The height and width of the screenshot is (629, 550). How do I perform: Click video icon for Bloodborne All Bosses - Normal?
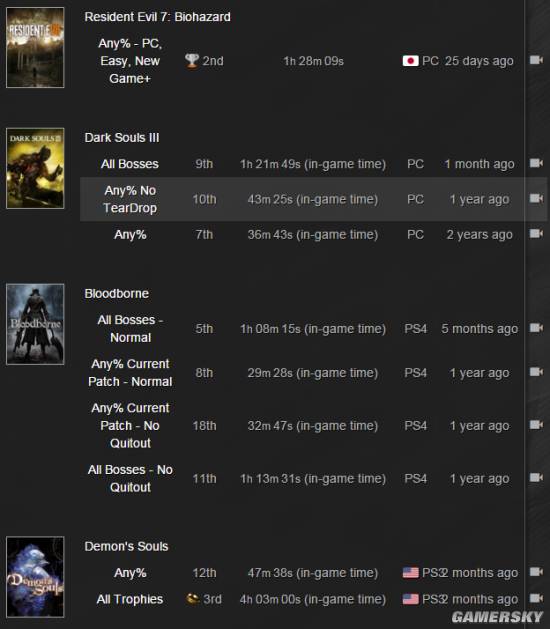(x=536, y=328)
